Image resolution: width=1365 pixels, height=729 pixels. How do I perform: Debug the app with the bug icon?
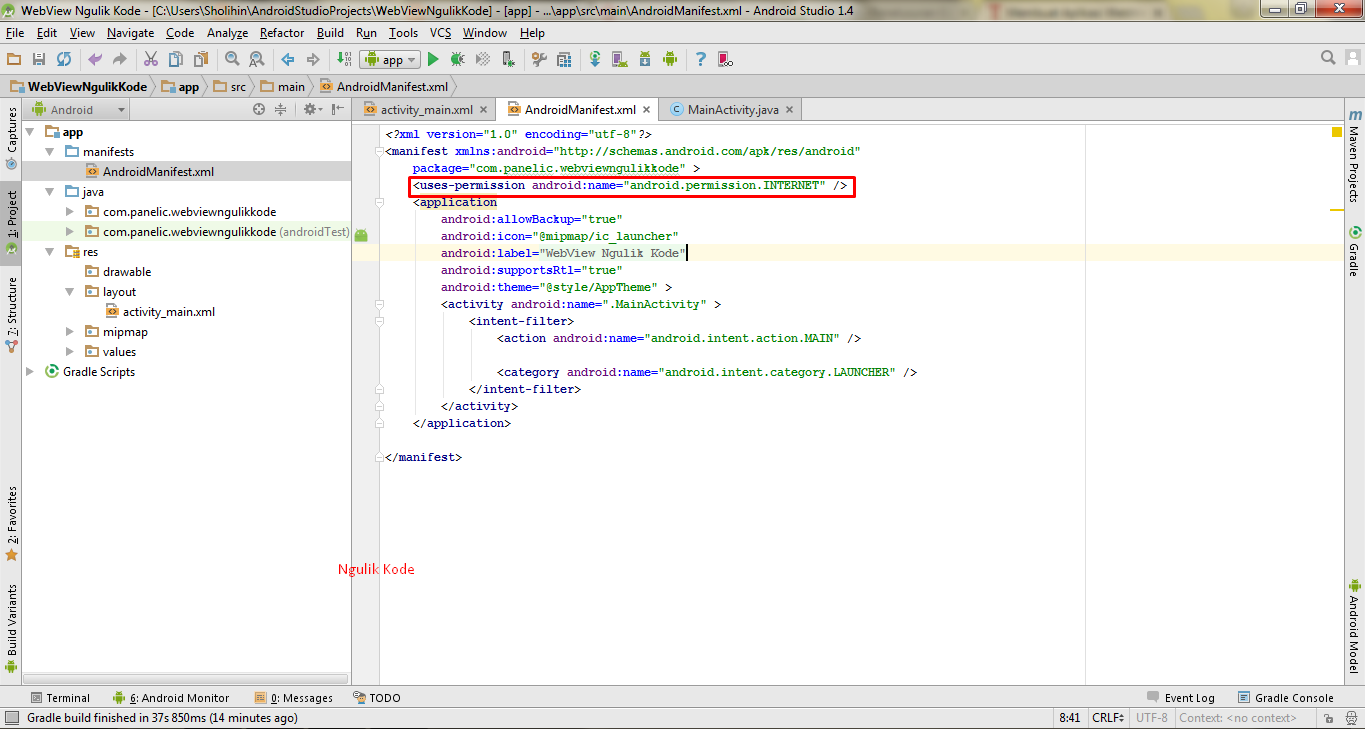coord(458,60)
